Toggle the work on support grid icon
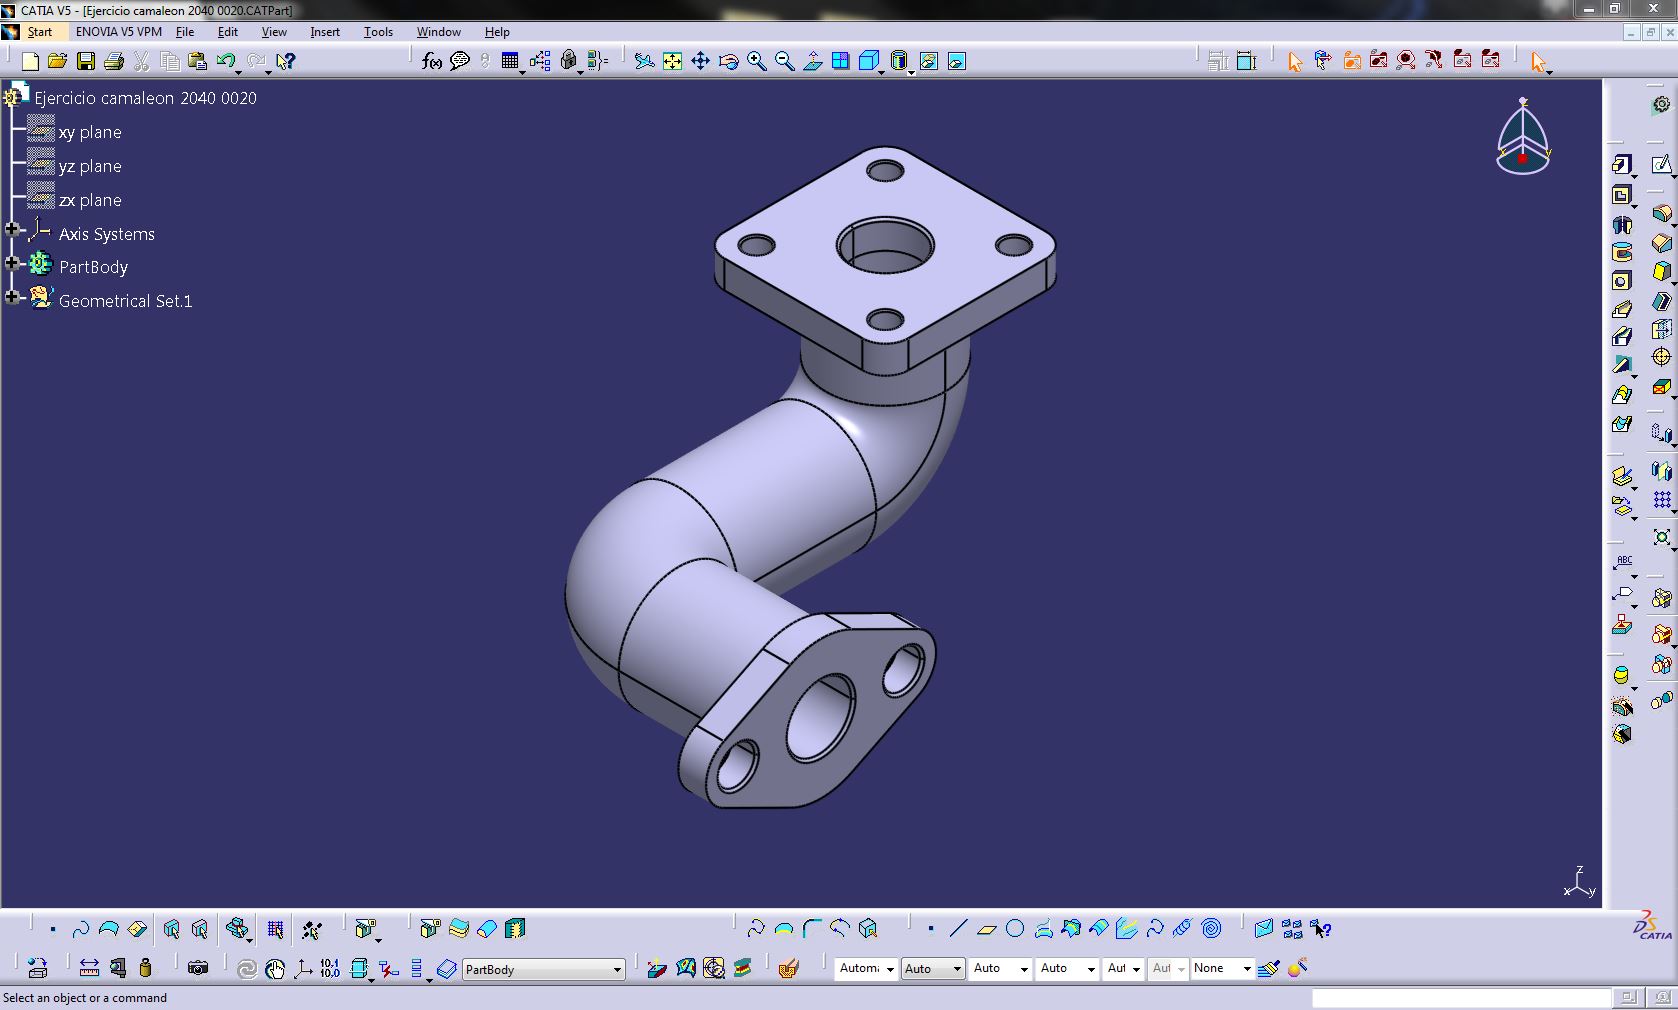Image resolution: width=1678 pixels, height=1010 pixels. point(275,929)
